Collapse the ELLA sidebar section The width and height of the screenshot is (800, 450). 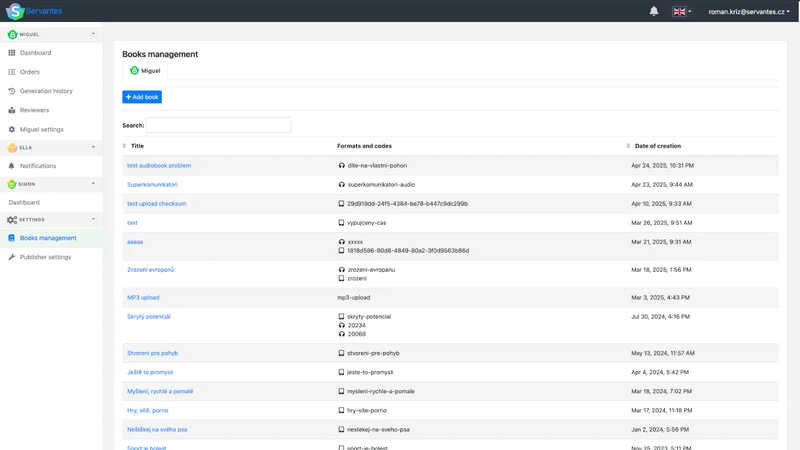(x=93, y=147)
